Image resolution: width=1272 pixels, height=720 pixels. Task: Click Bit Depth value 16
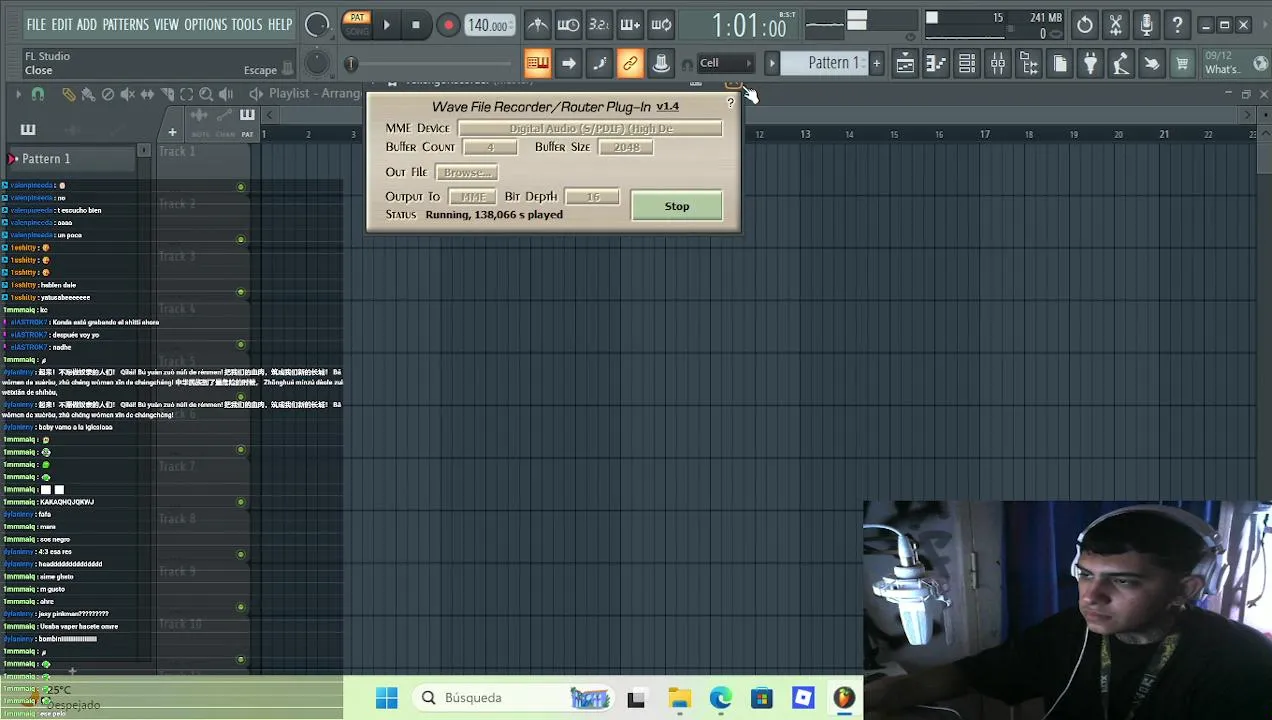pos(592,197)
